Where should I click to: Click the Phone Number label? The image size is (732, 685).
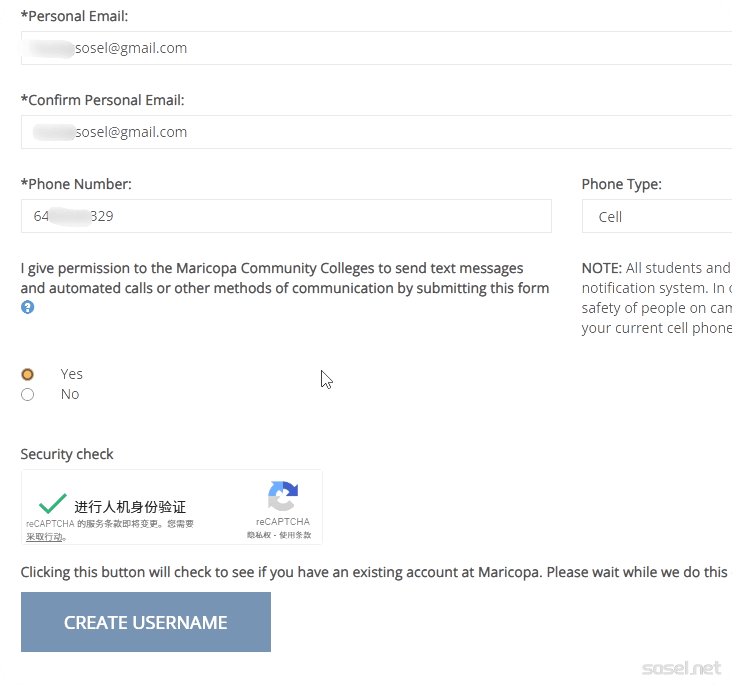(76, 184)
